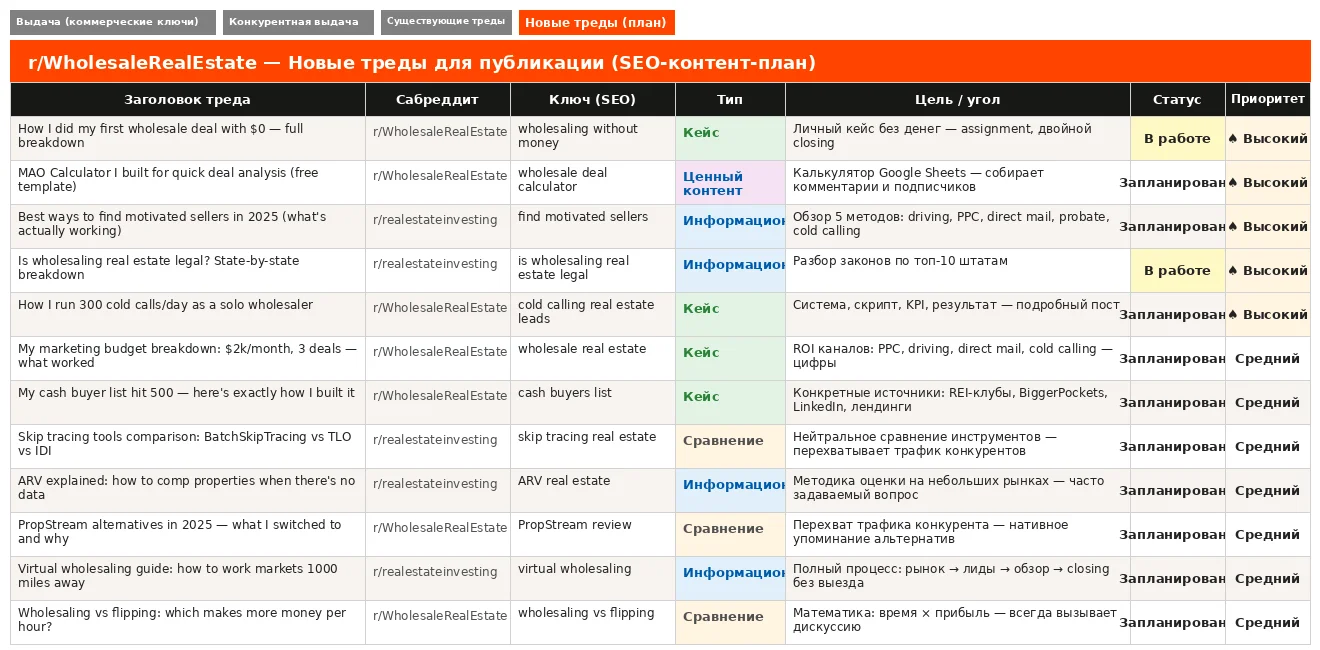This screenshot has height=650, width=1320.
Task: Click 'В работе' status in first deal row
Action: pyautogui.click(x=1177, y=139)
